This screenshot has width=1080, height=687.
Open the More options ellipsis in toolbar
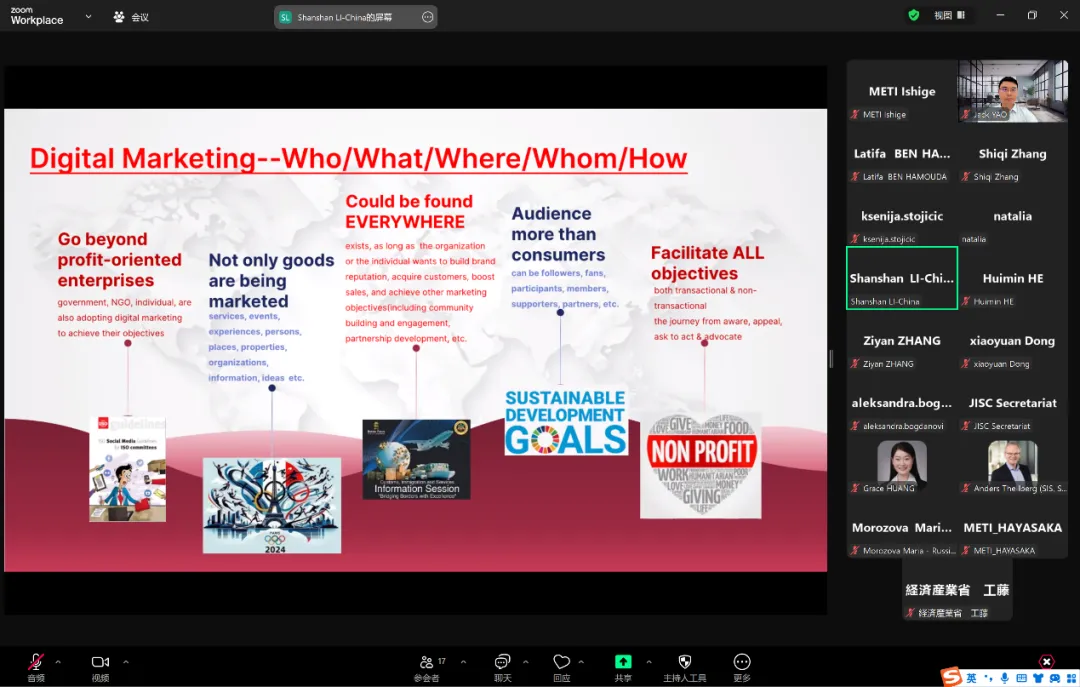(x=742, y=666)
